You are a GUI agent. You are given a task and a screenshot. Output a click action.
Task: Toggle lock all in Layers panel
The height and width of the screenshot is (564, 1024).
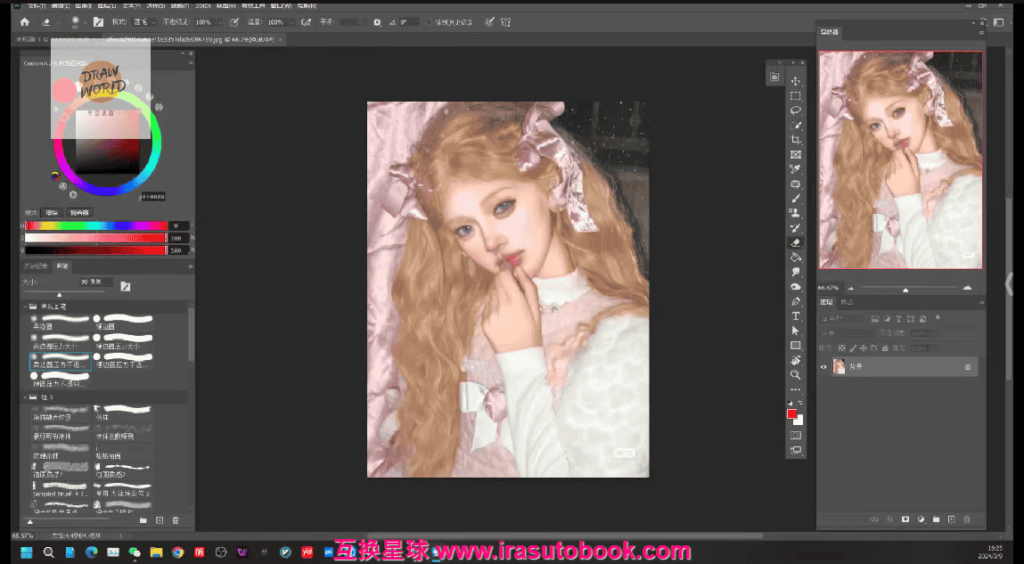pyautogui.click(x=884, y=349)
